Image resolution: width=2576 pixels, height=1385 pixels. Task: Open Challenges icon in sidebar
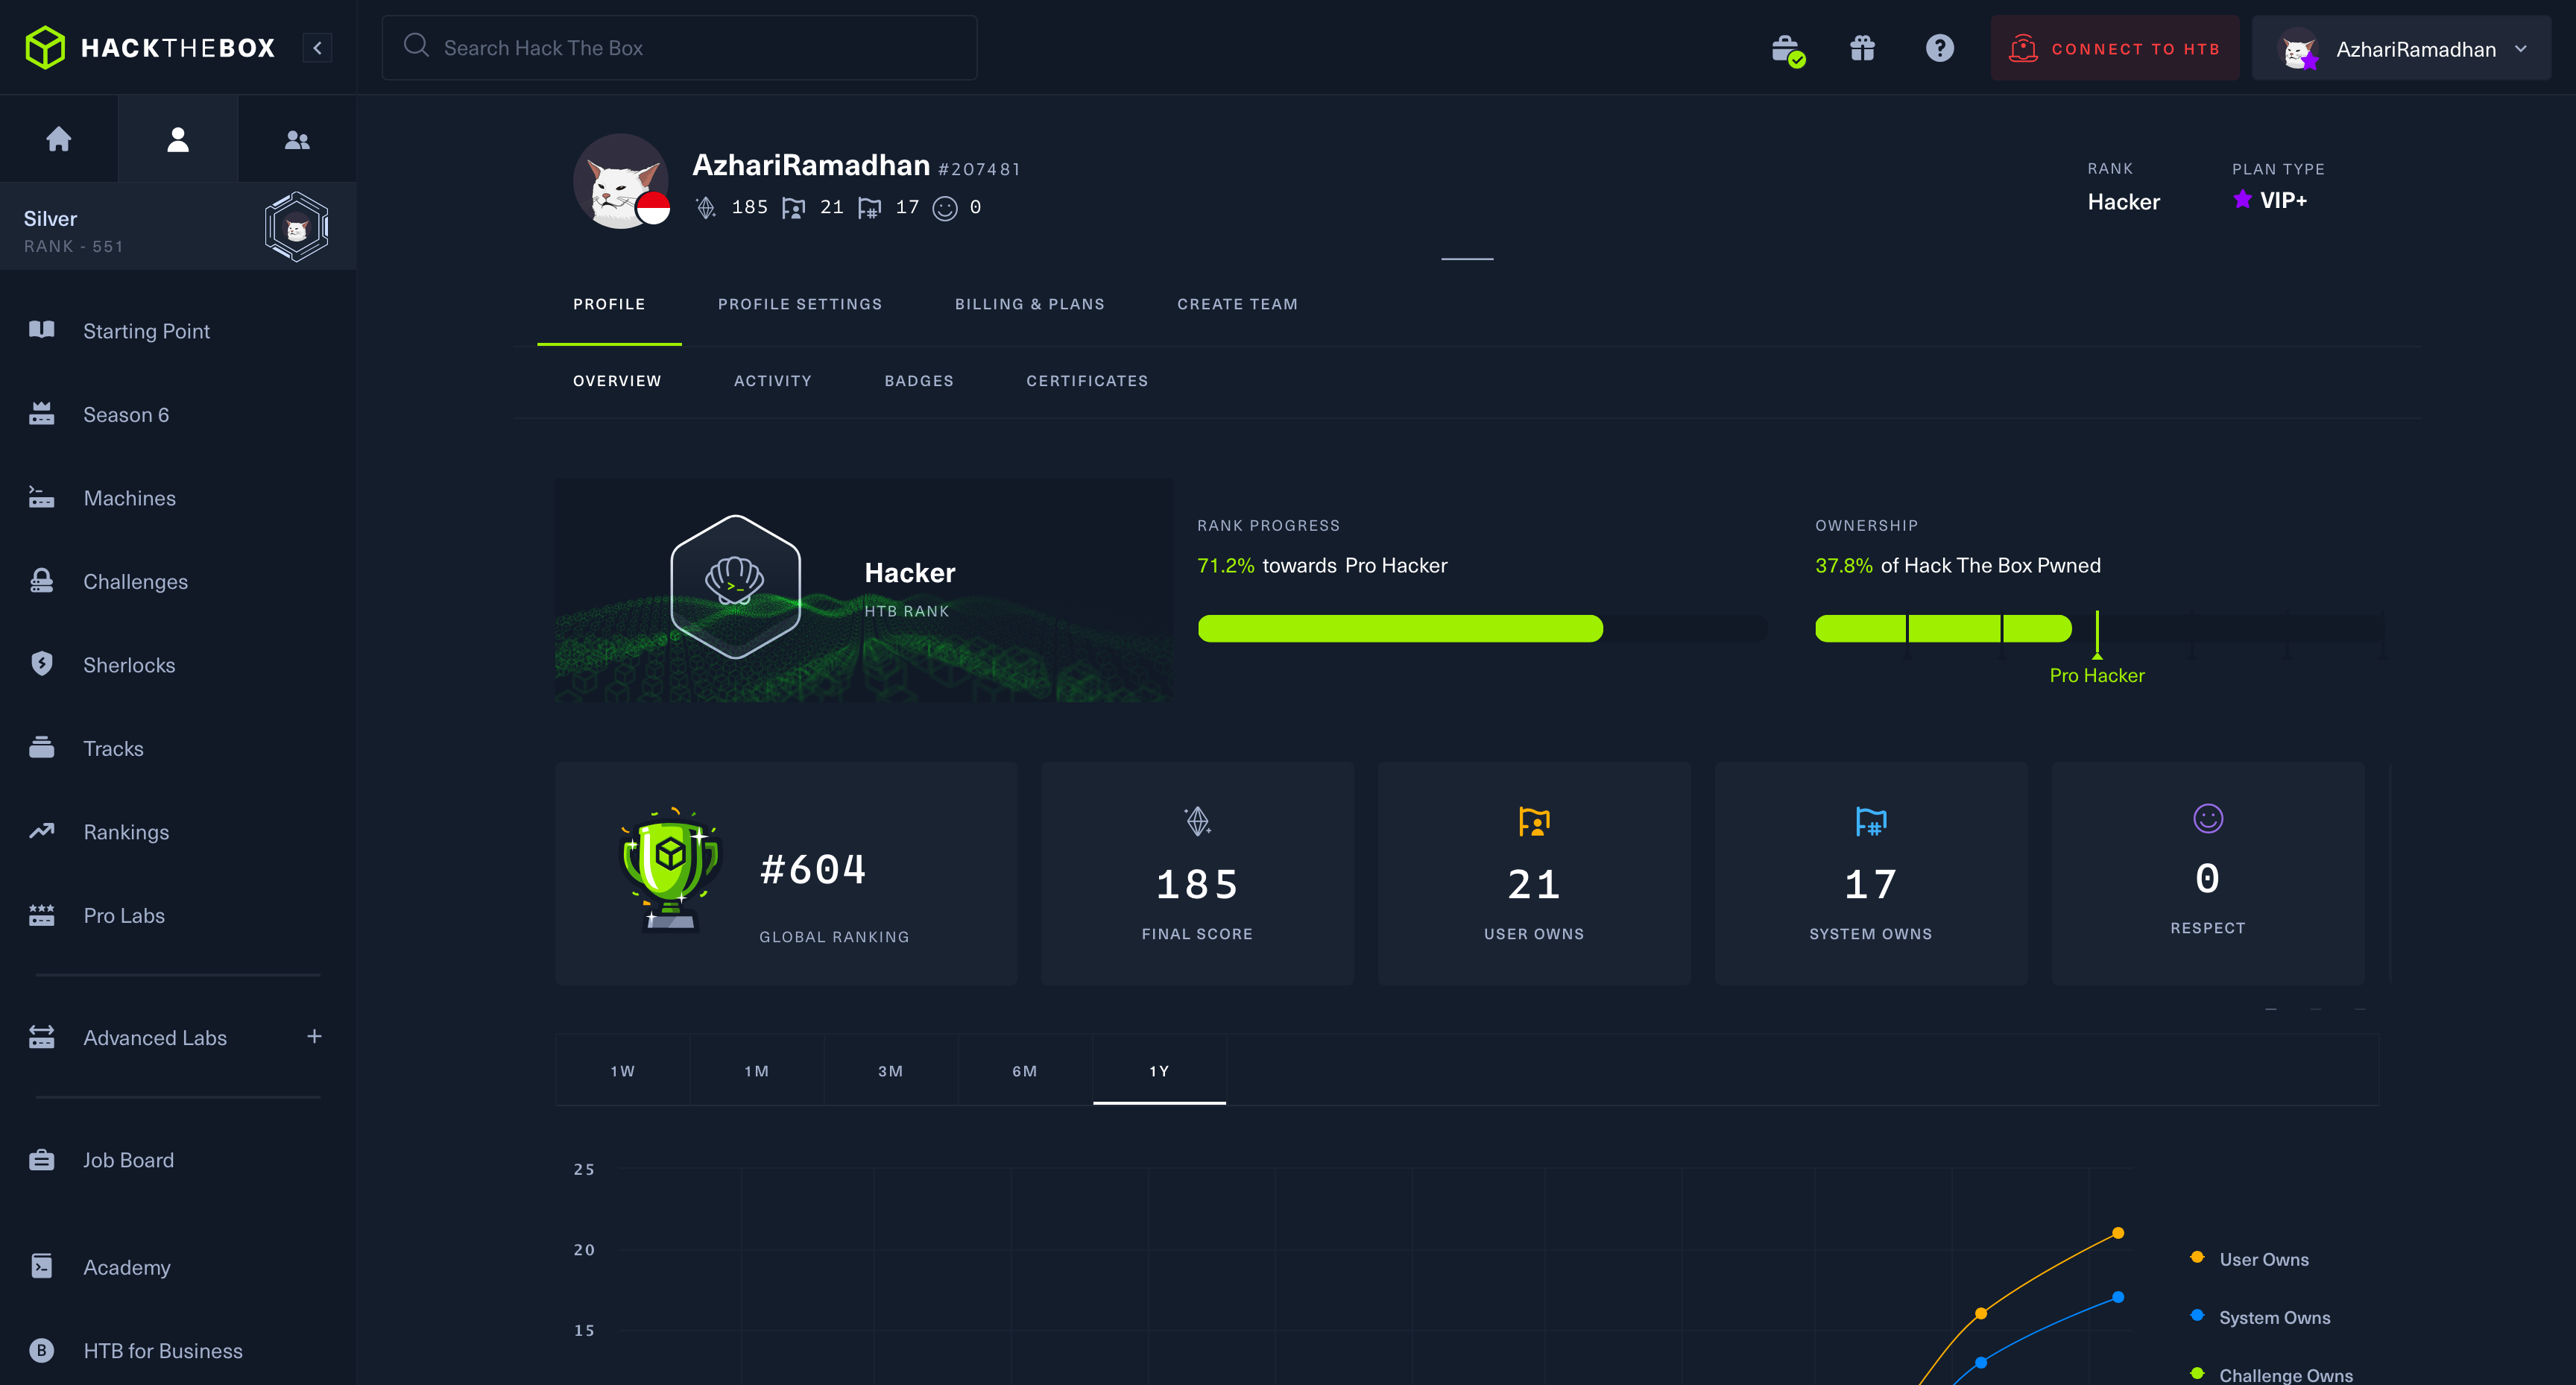click(42, 581)
